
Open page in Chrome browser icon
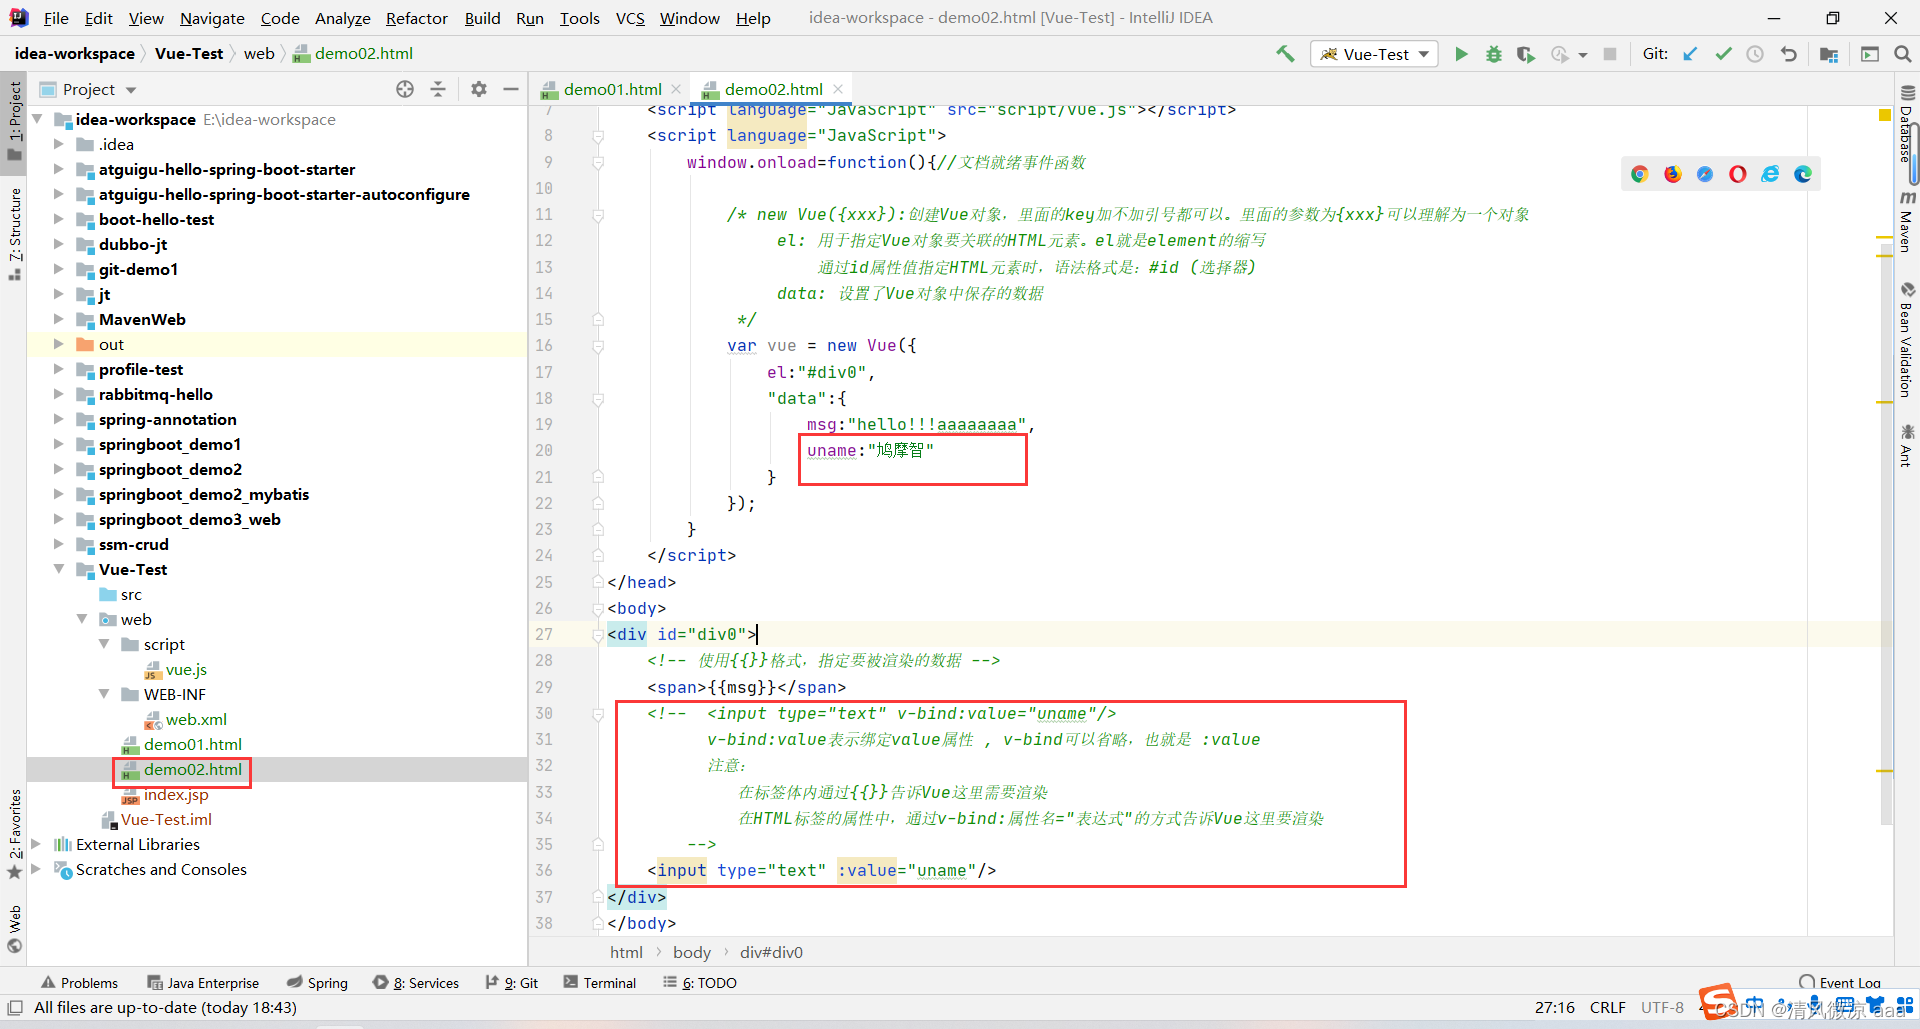1639,174
